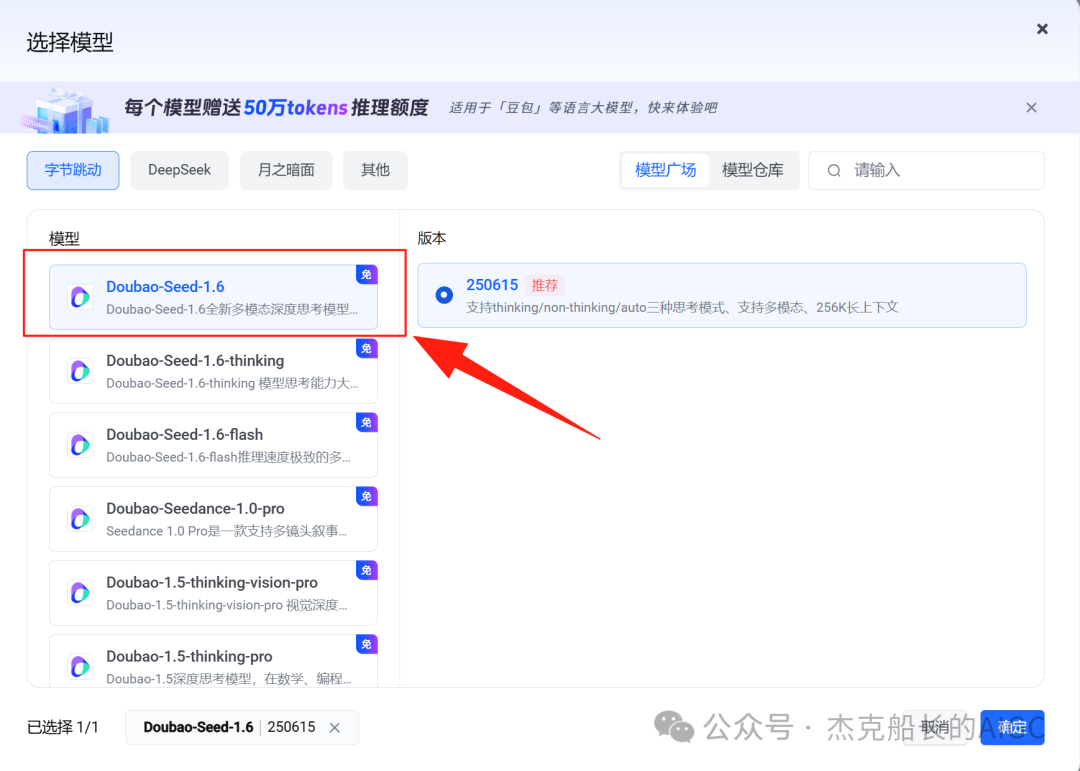Image resolution: width=1080 pixels, height=771 pixels.
Task: Pick the Doubao-Seedance-1.0-pro model name
Action: pos(195,508)
